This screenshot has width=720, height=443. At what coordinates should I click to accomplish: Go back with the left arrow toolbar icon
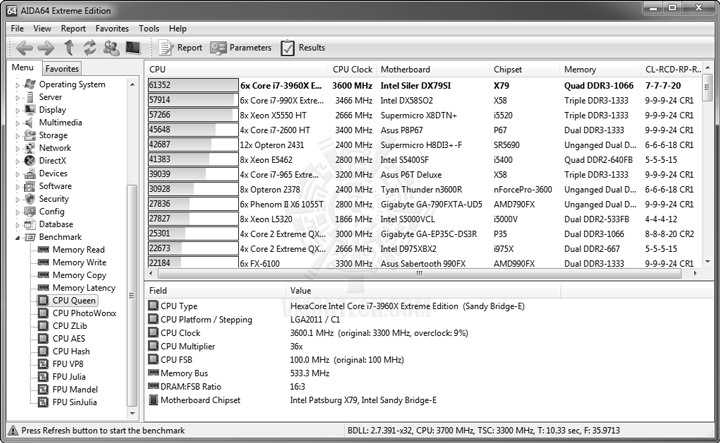(x=24, y=48)
